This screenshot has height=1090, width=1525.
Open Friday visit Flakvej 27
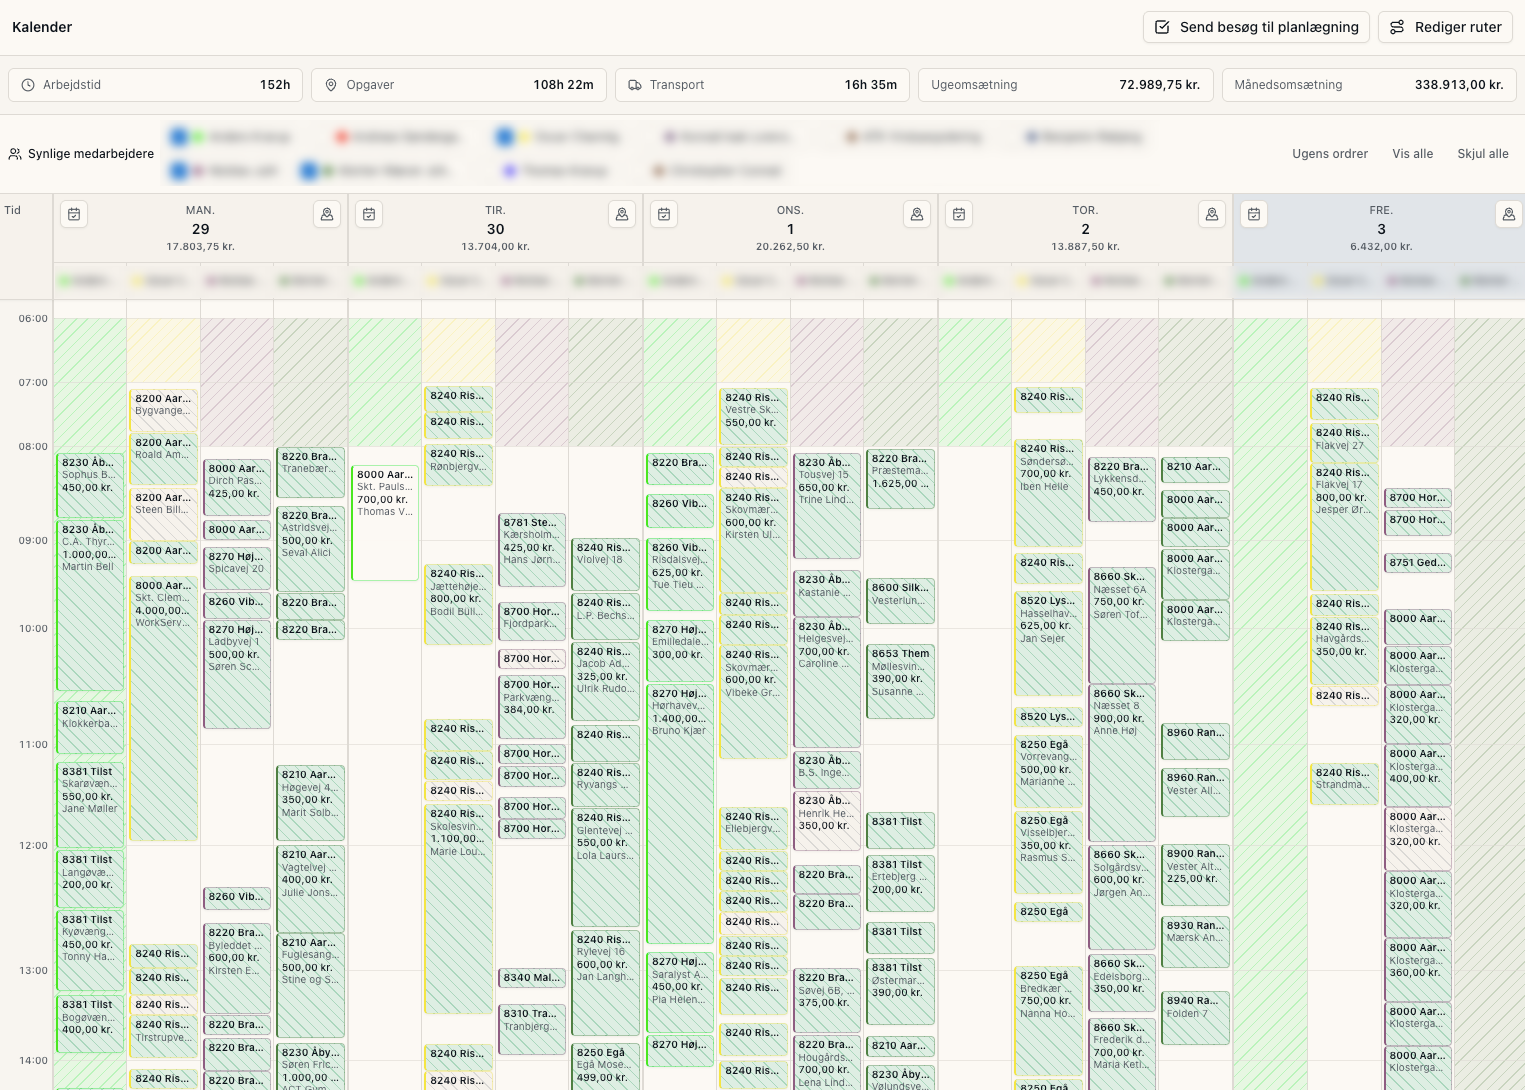[1344, 441]
